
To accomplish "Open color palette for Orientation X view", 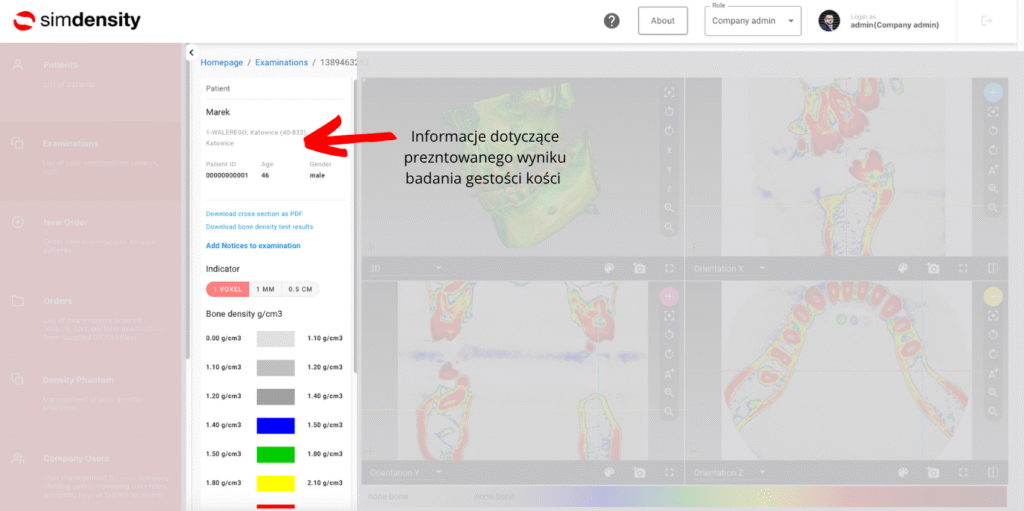I will [903, 269].
